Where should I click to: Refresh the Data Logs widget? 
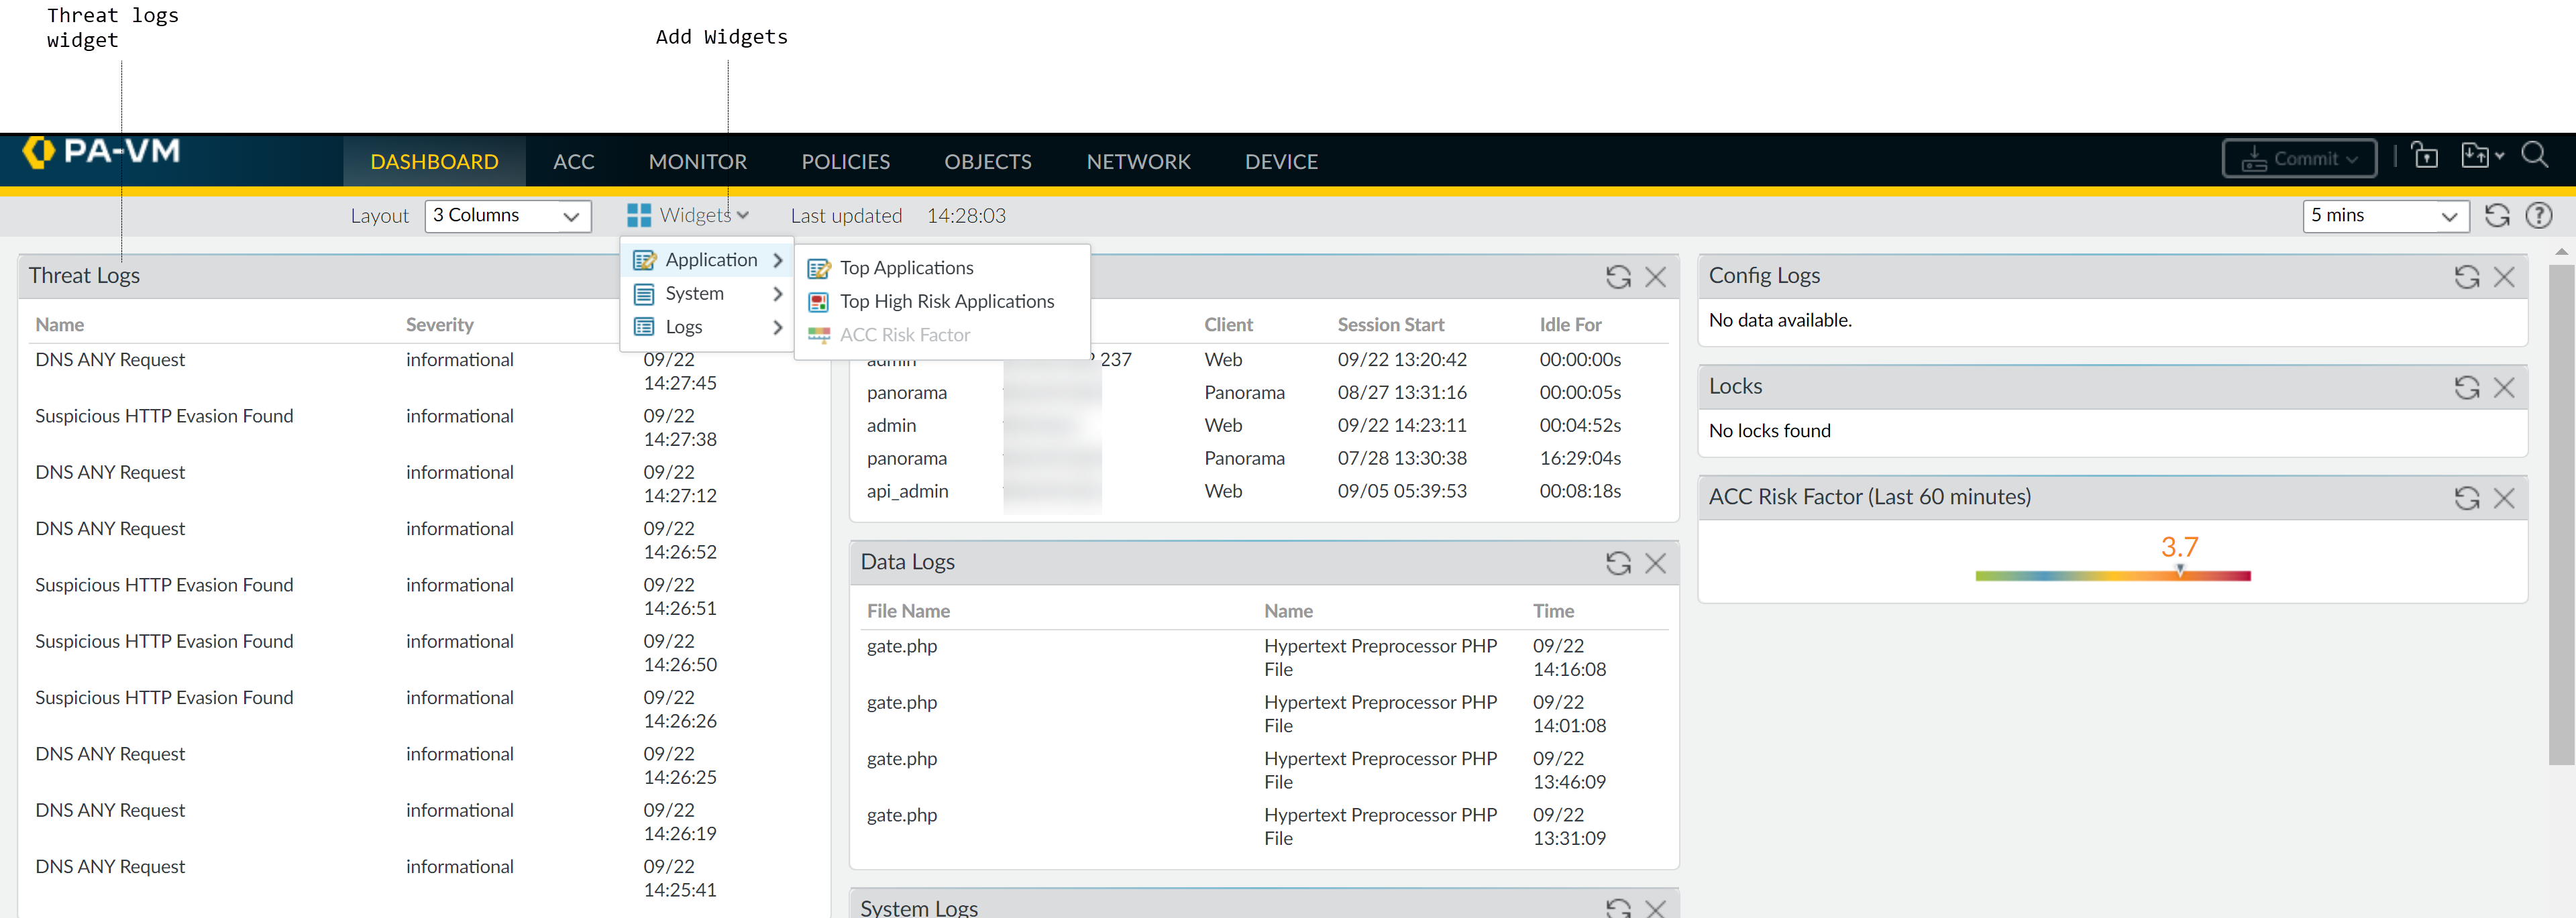1617,563
